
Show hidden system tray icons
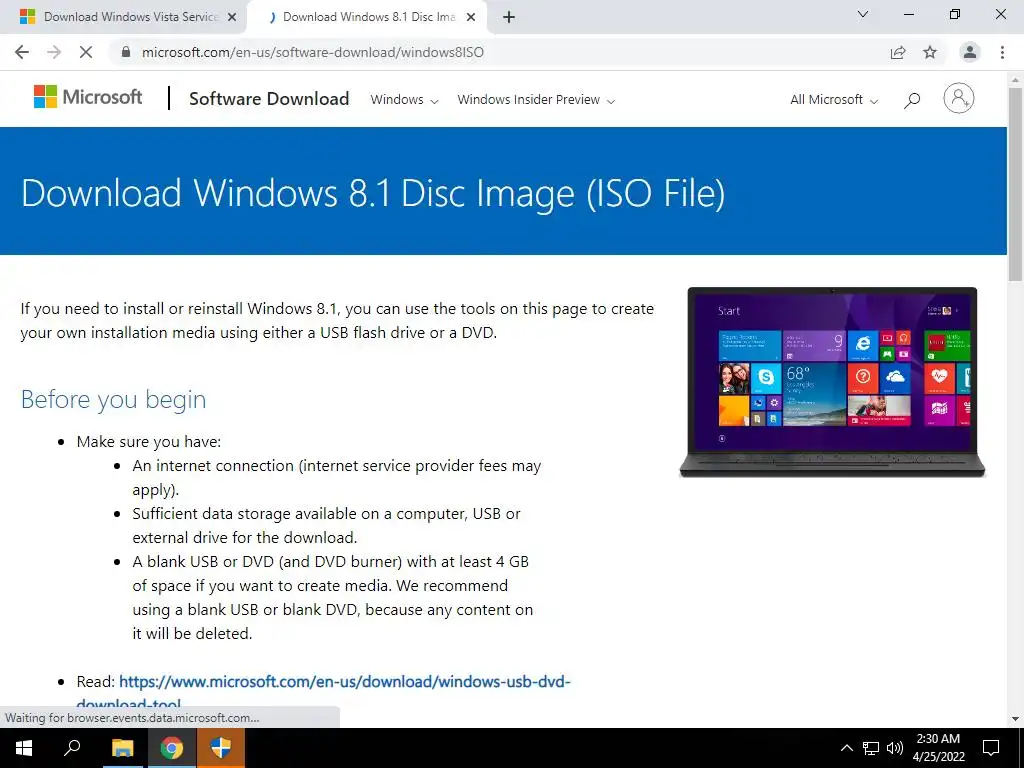(x=846, y=748)
